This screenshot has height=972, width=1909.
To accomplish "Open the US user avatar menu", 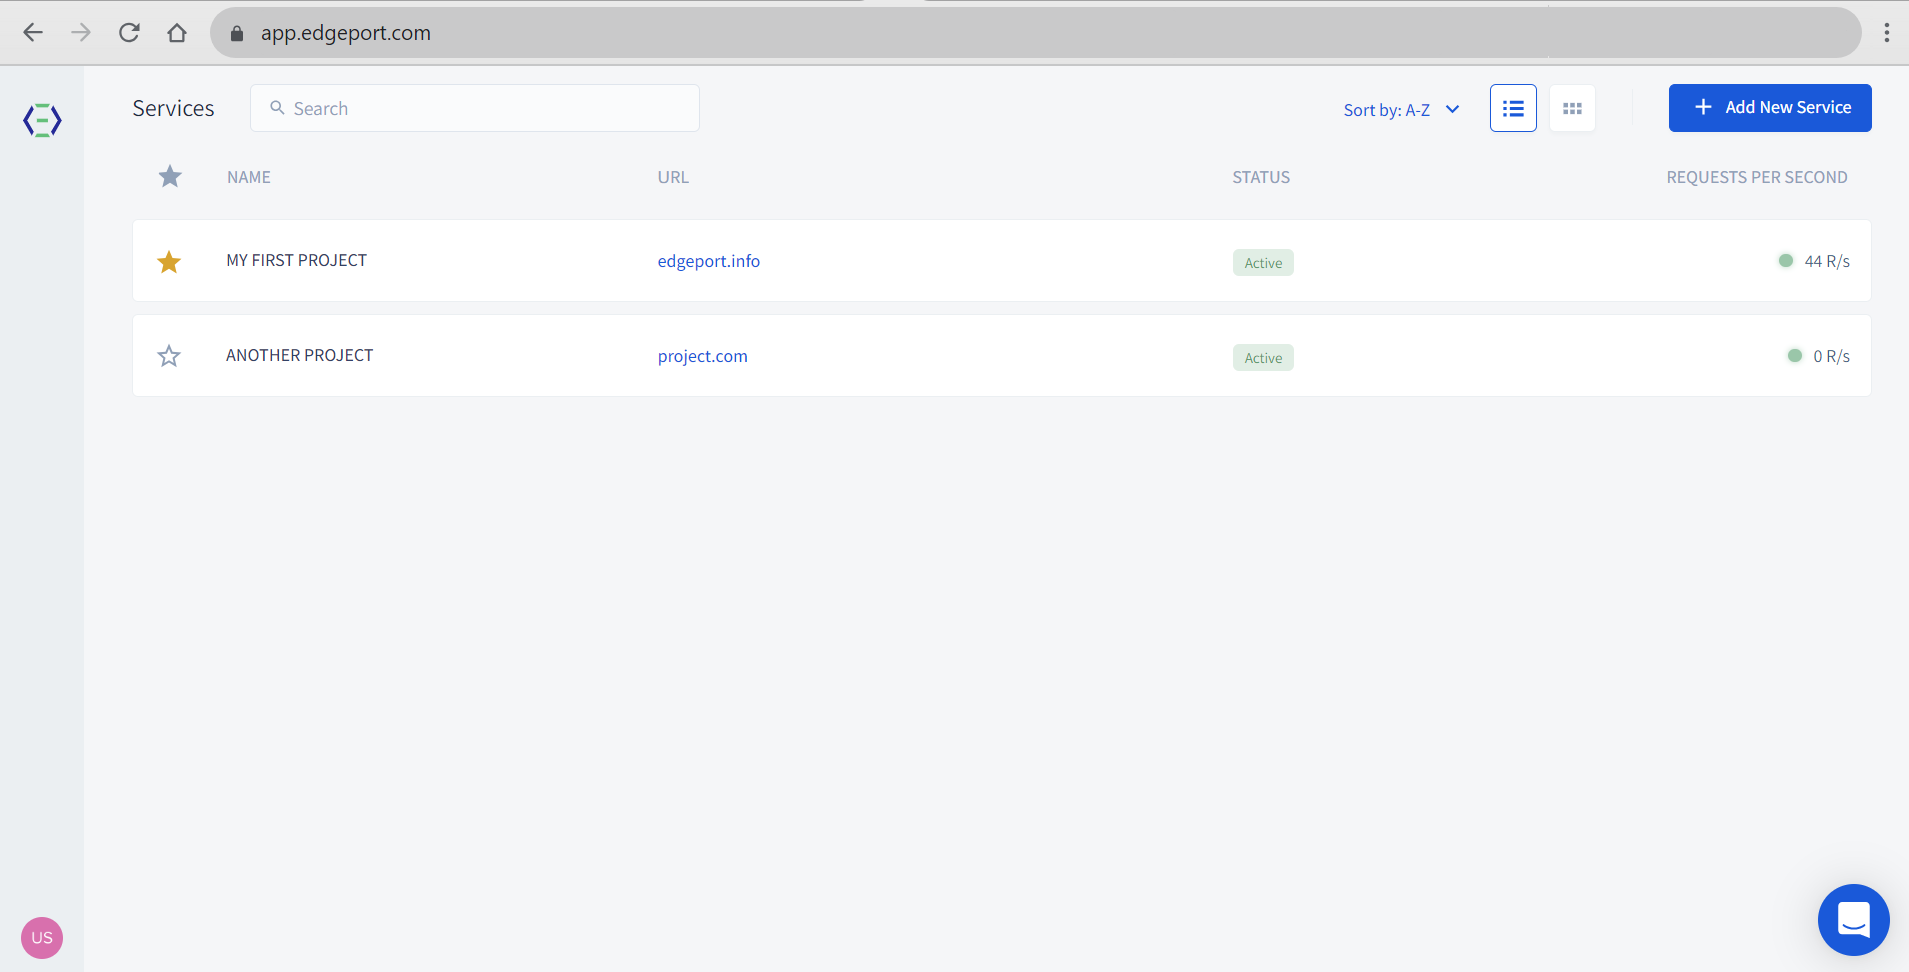I will pyautogui.click(x=42, y=937).
